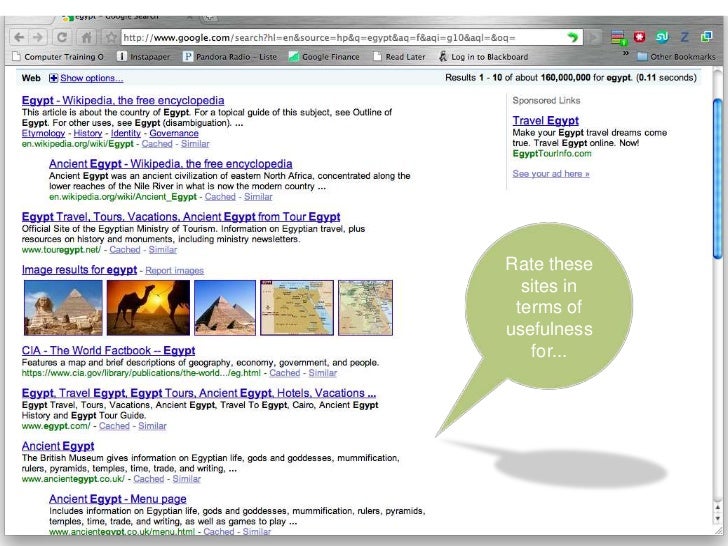Expand hidden bookmarks with the » chevron
728x546 pixels.
(x=626, y=53)
